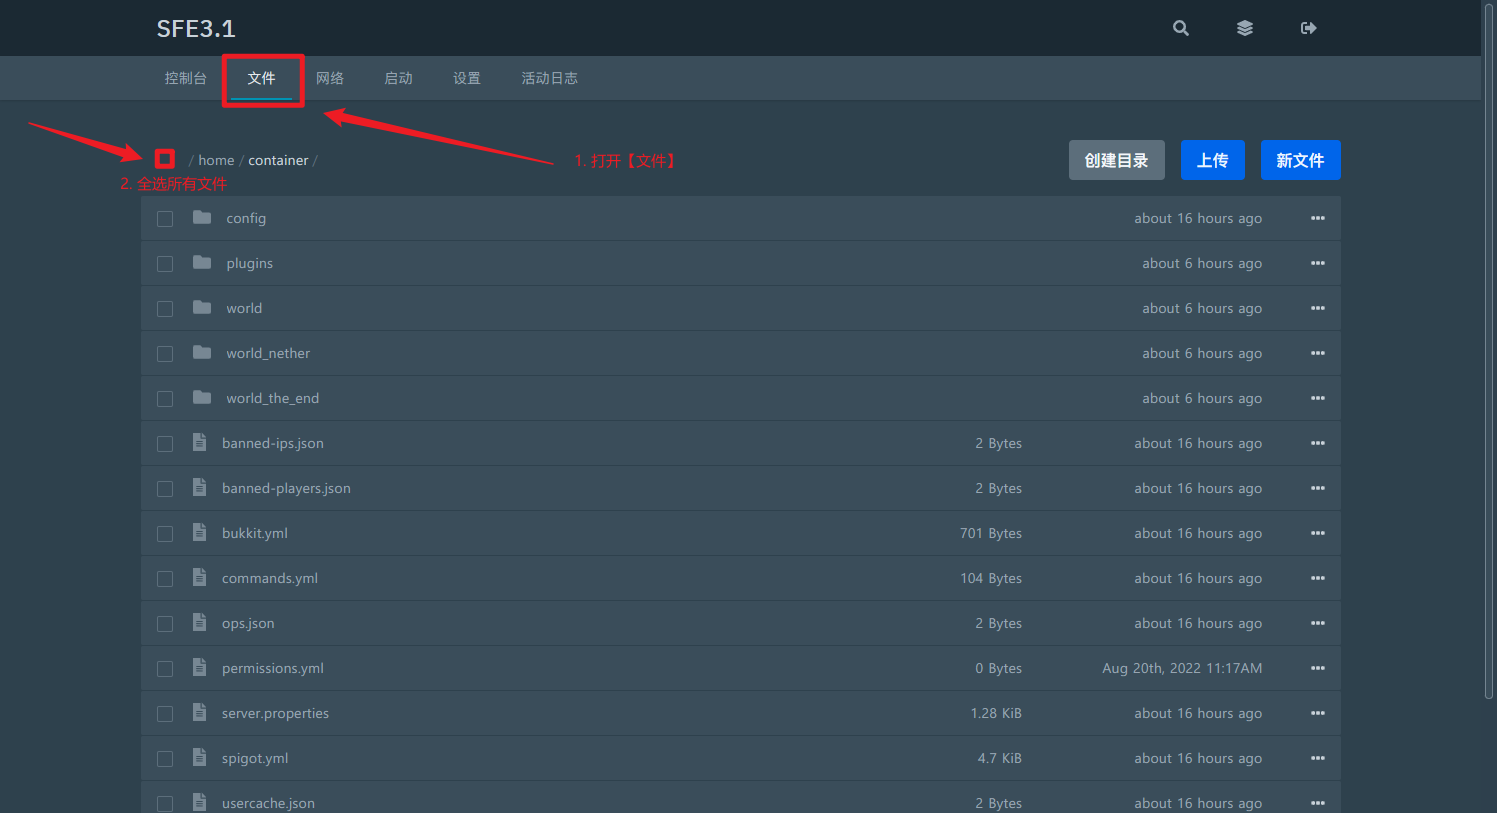Click the page vertical scrollbar
This screenshot has width=1497, height=813.
coord(1489,350)
